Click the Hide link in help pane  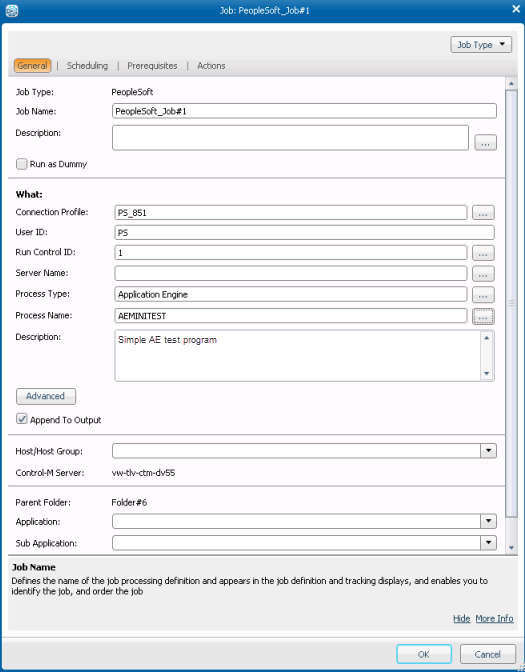[x=462, y=618]
